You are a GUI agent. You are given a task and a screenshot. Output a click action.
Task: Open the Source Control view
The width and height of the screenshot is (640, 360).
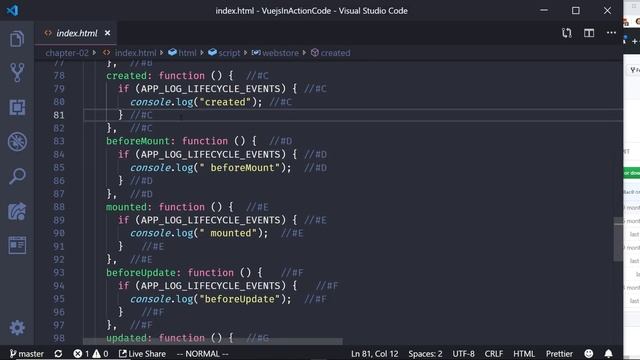click(17, 73)
